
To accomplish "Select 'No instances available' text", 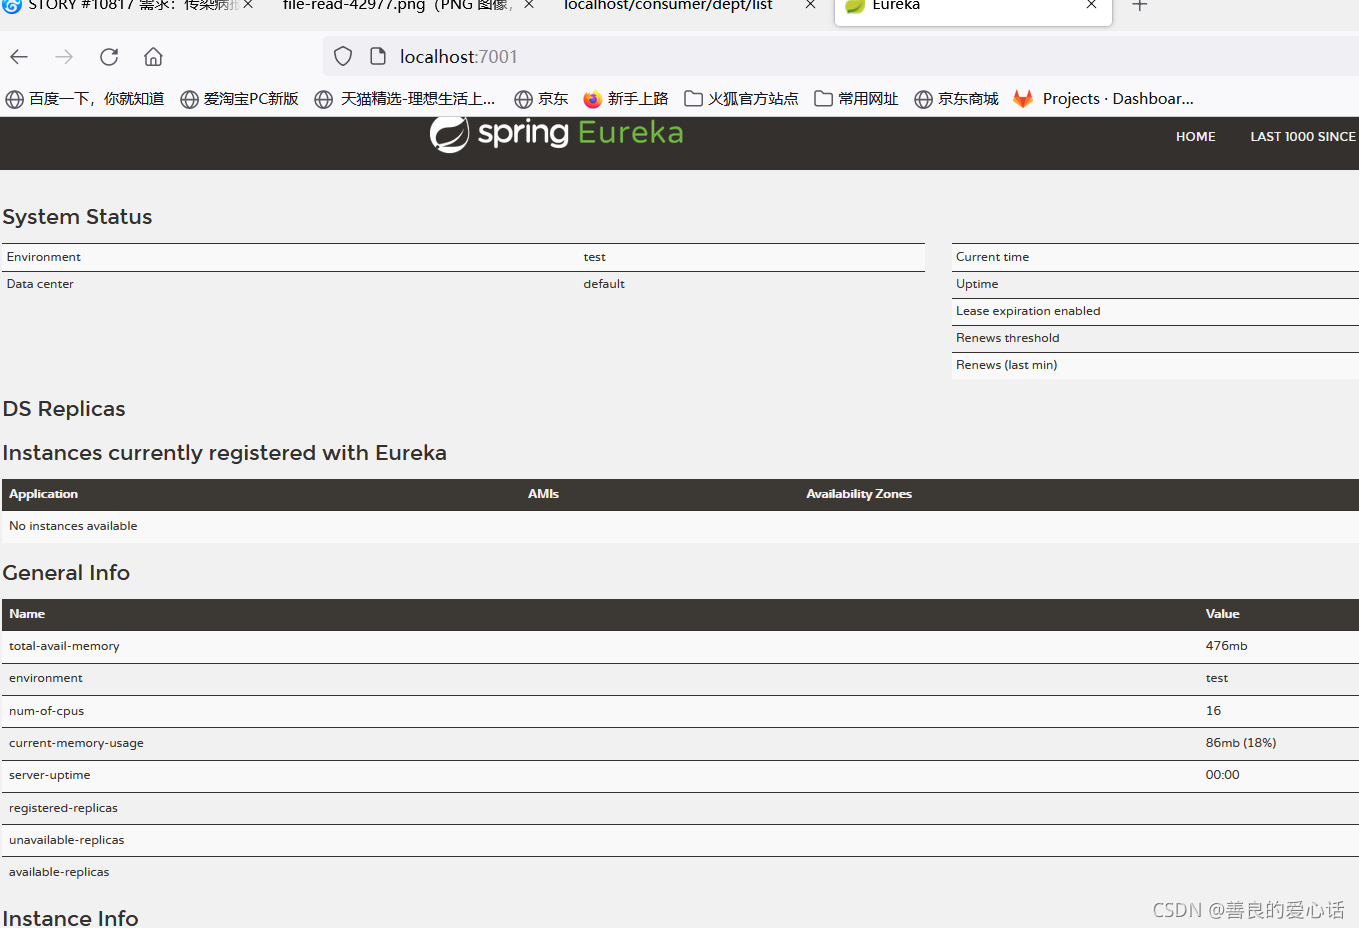I will point(73,526).
